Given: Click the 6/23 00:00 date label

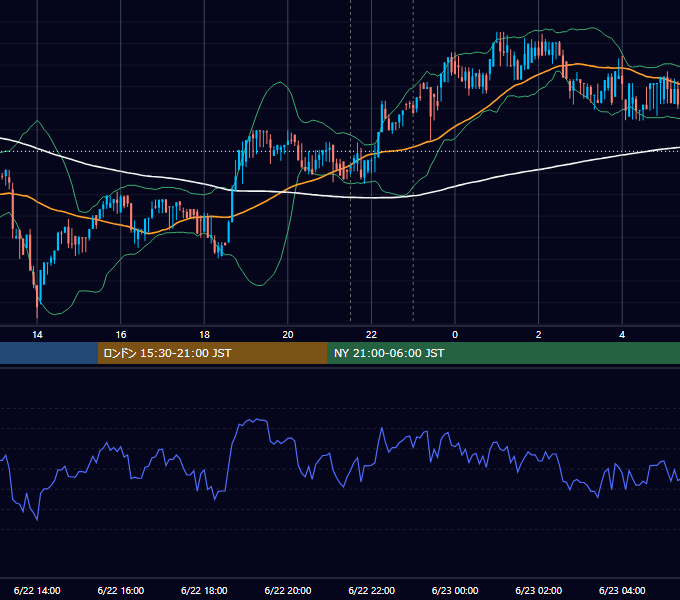Looking at the screenshot, I should pyautogui.click(x=455, y=590).
